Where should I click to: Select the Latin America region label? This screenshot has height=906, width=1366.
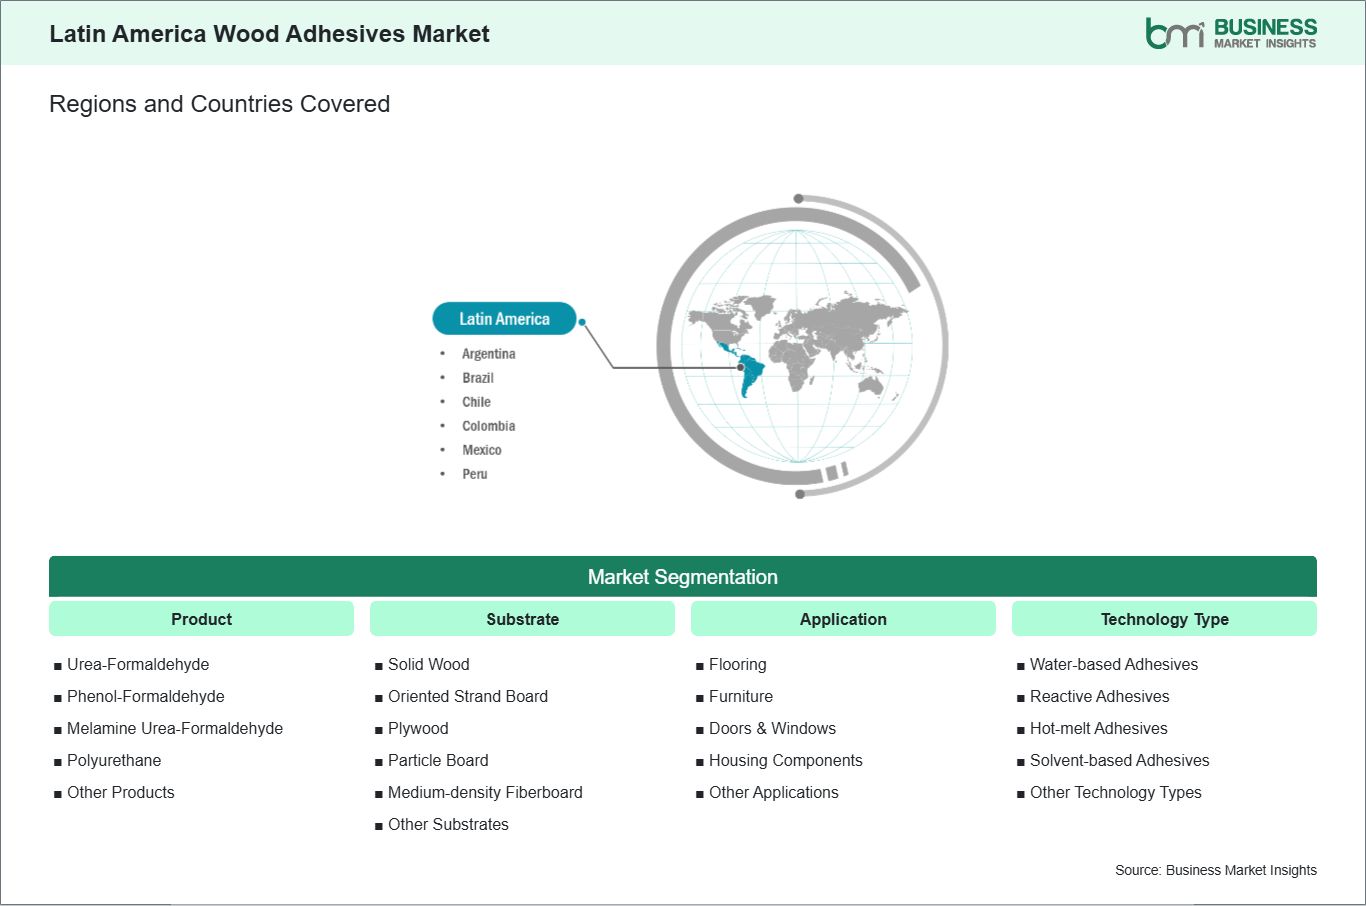(504, 319)
